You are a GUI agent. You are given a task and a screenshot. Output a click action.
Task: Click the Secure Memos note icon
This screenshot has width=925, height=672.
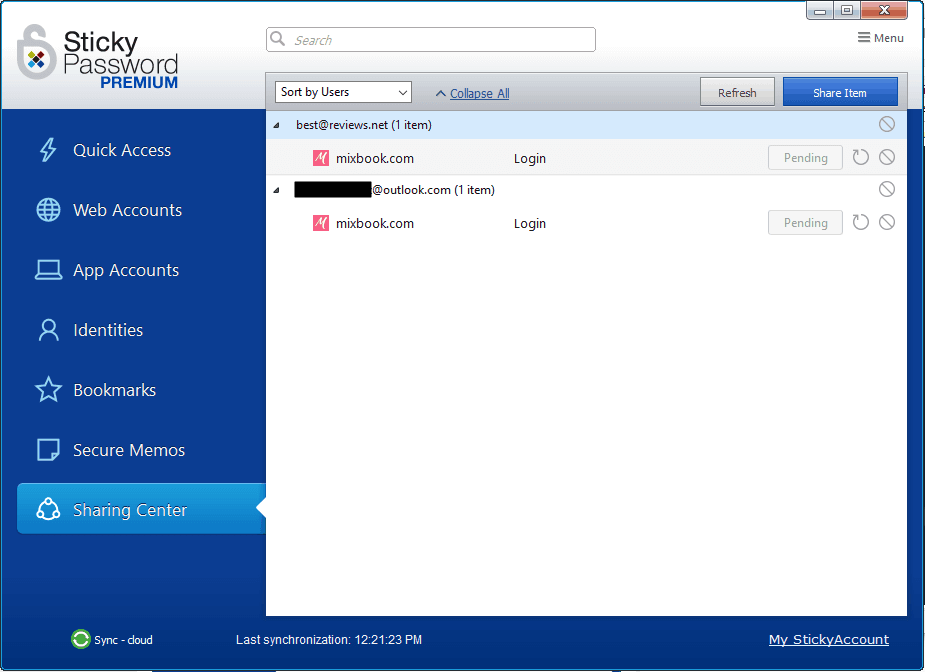coord(48,450)
